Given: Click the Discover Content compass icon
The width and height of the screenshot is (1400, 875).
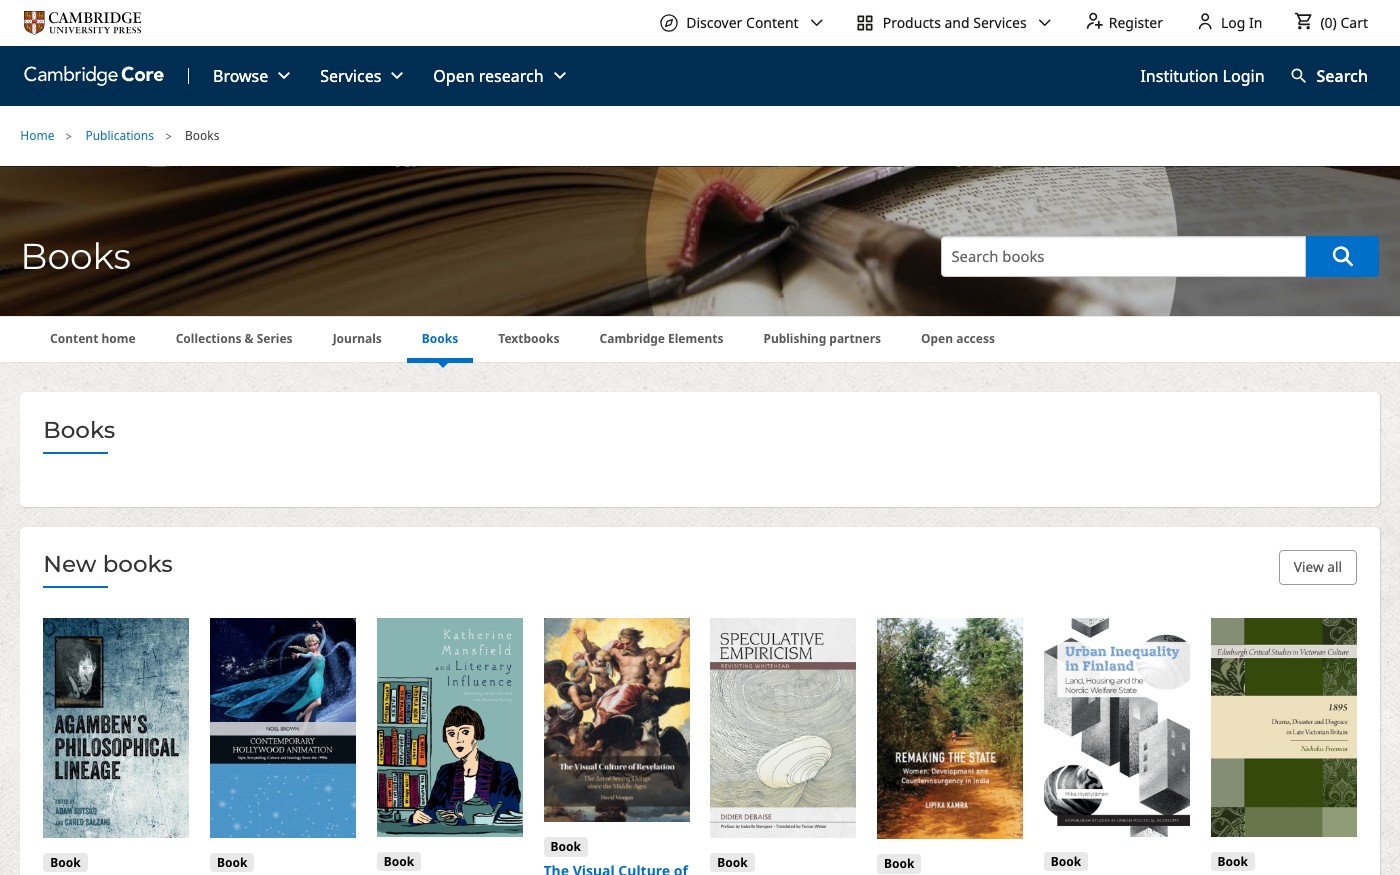Looking at the screenshot, I should pos(669,23).
